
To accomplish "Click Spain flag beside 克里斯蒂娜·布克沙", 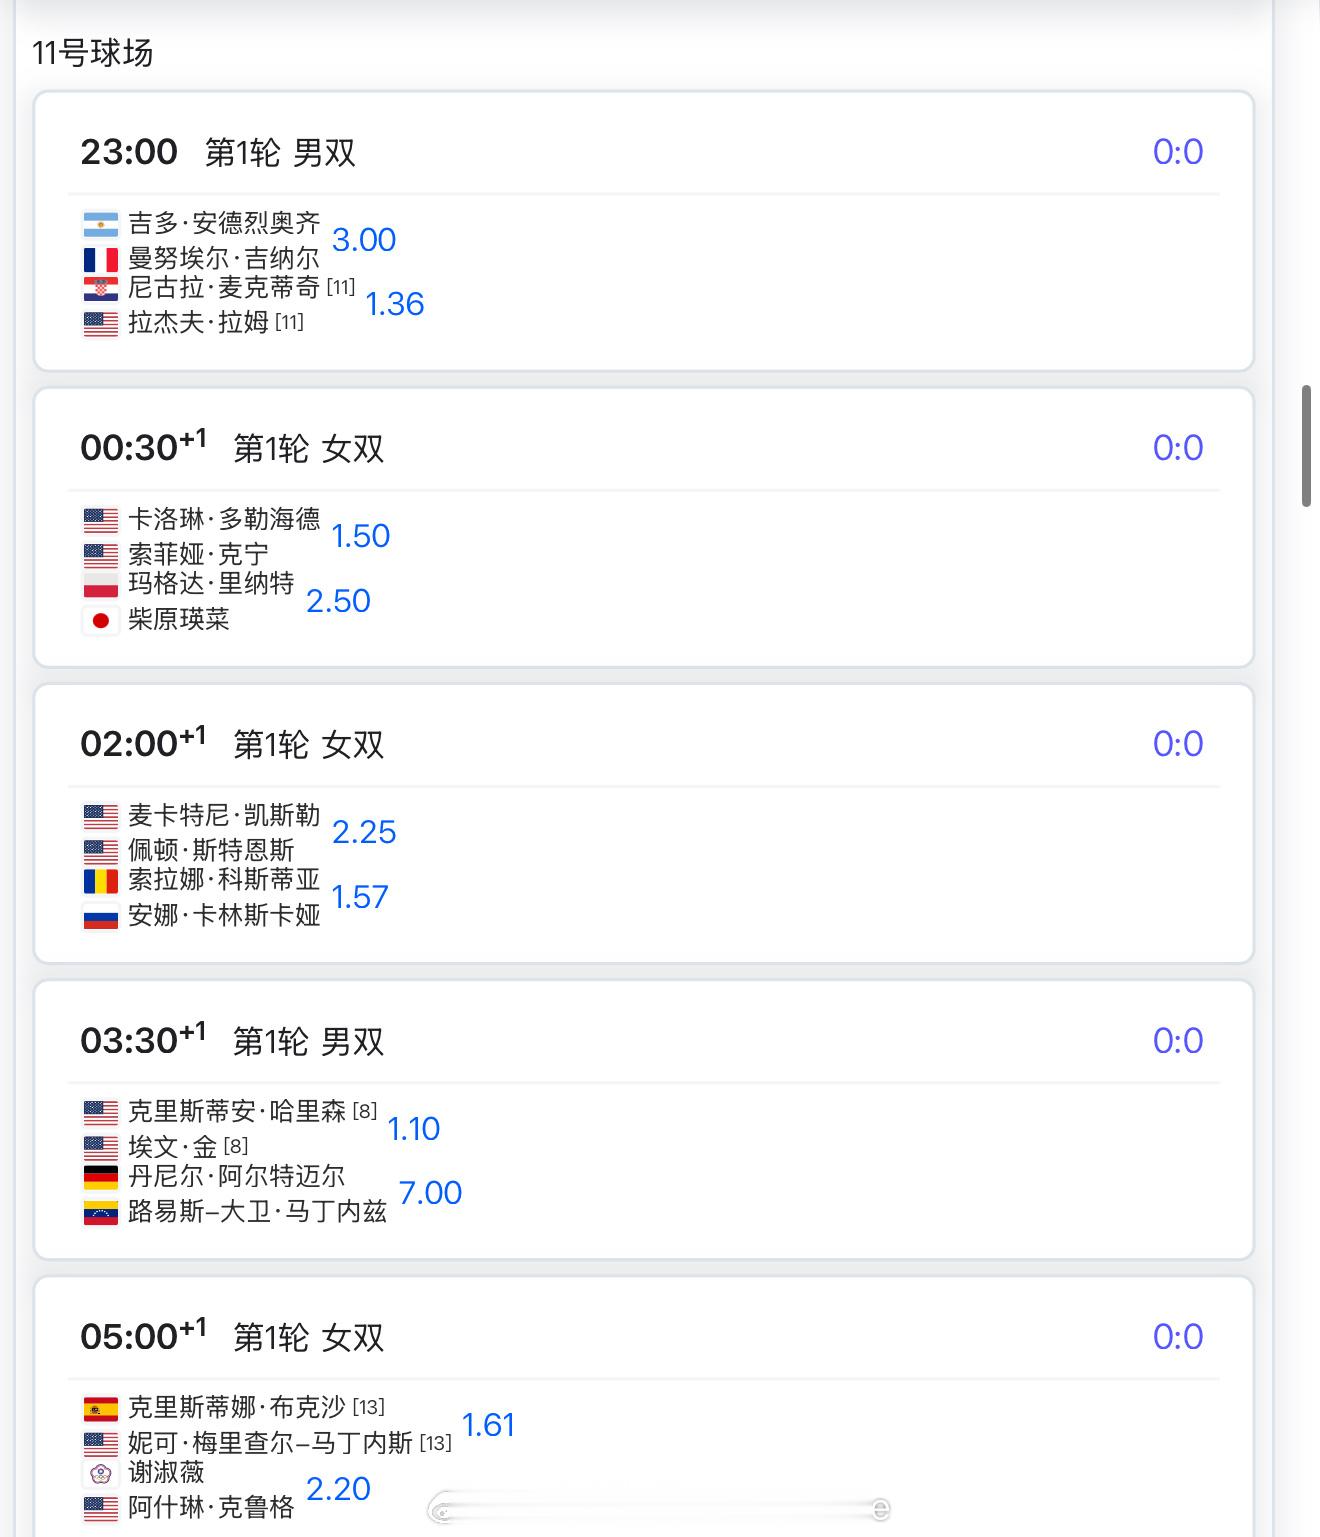I will pyautogui.click(x=100, y=1409).
